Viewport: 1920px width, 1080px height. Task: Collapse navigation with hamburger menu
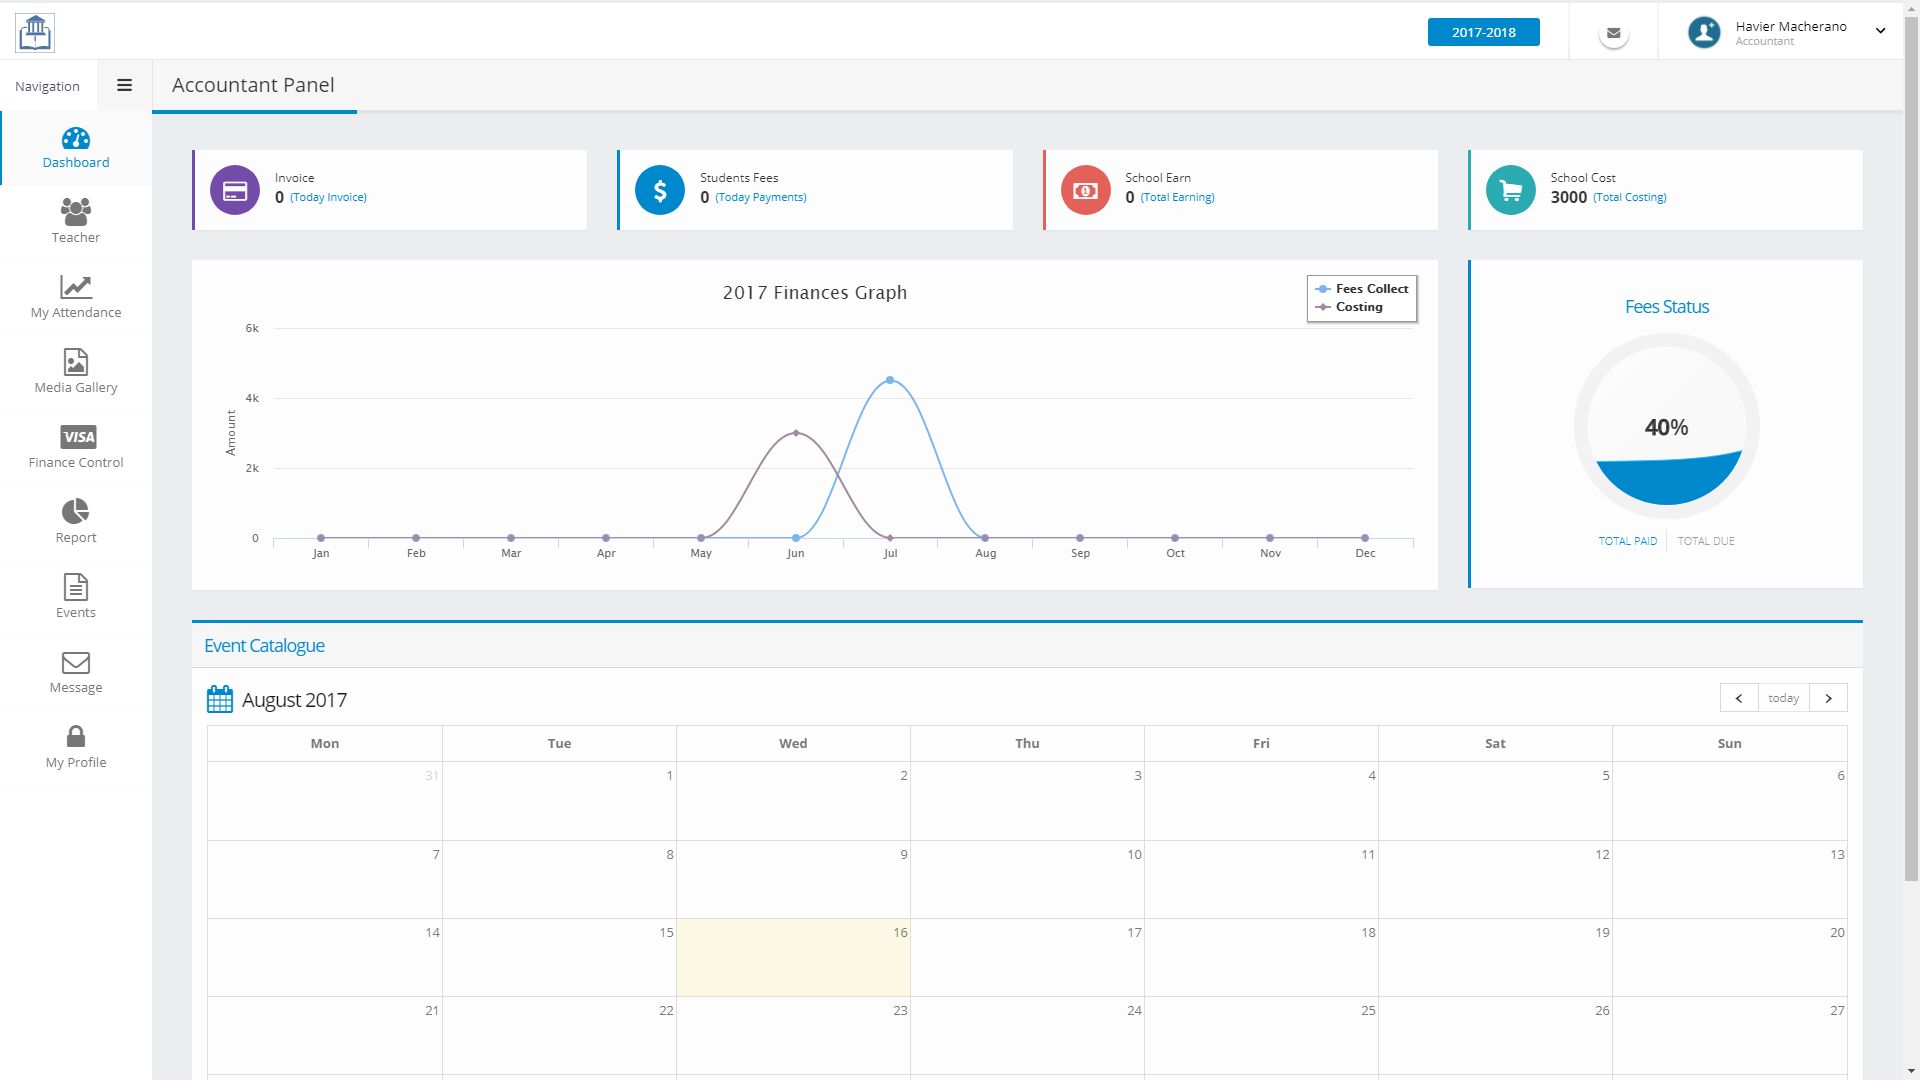124,86
